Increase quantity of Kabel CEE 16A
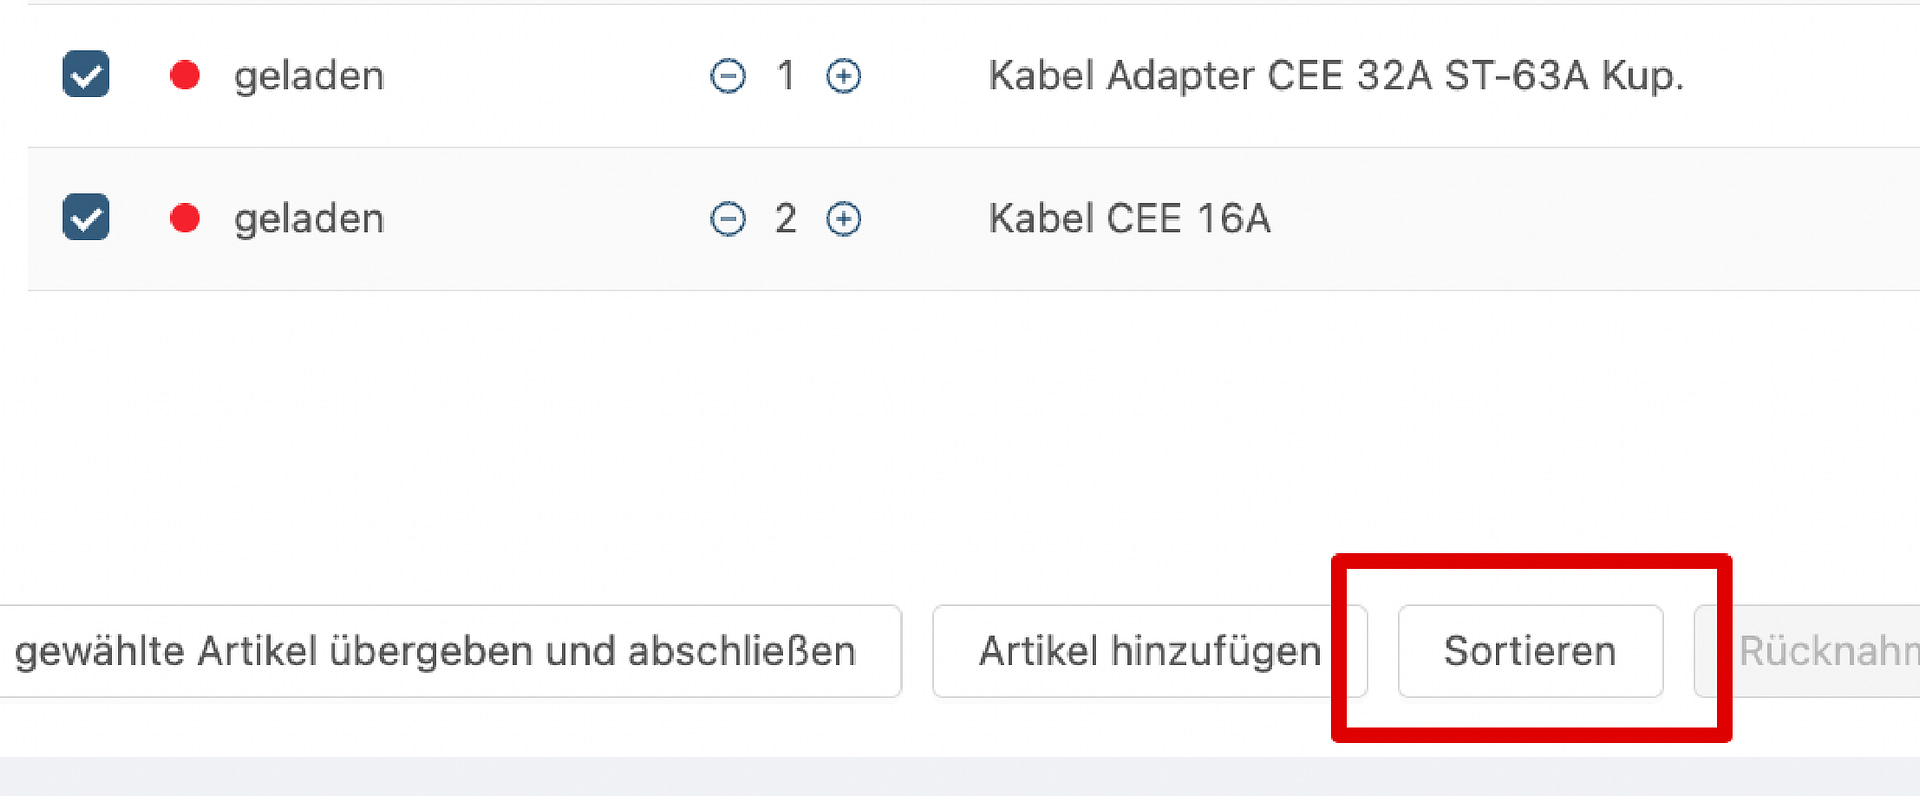 click(843, 219)
